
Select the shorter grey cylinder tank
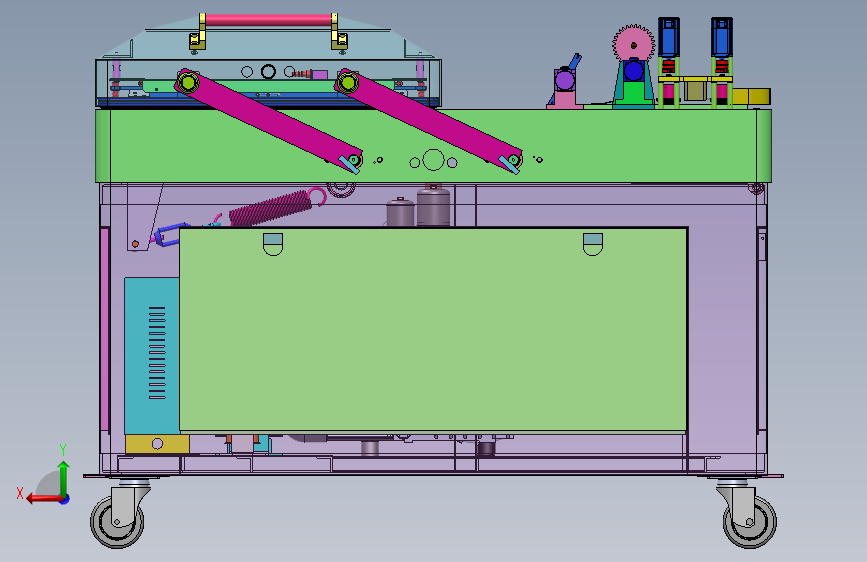pos(400,212)
